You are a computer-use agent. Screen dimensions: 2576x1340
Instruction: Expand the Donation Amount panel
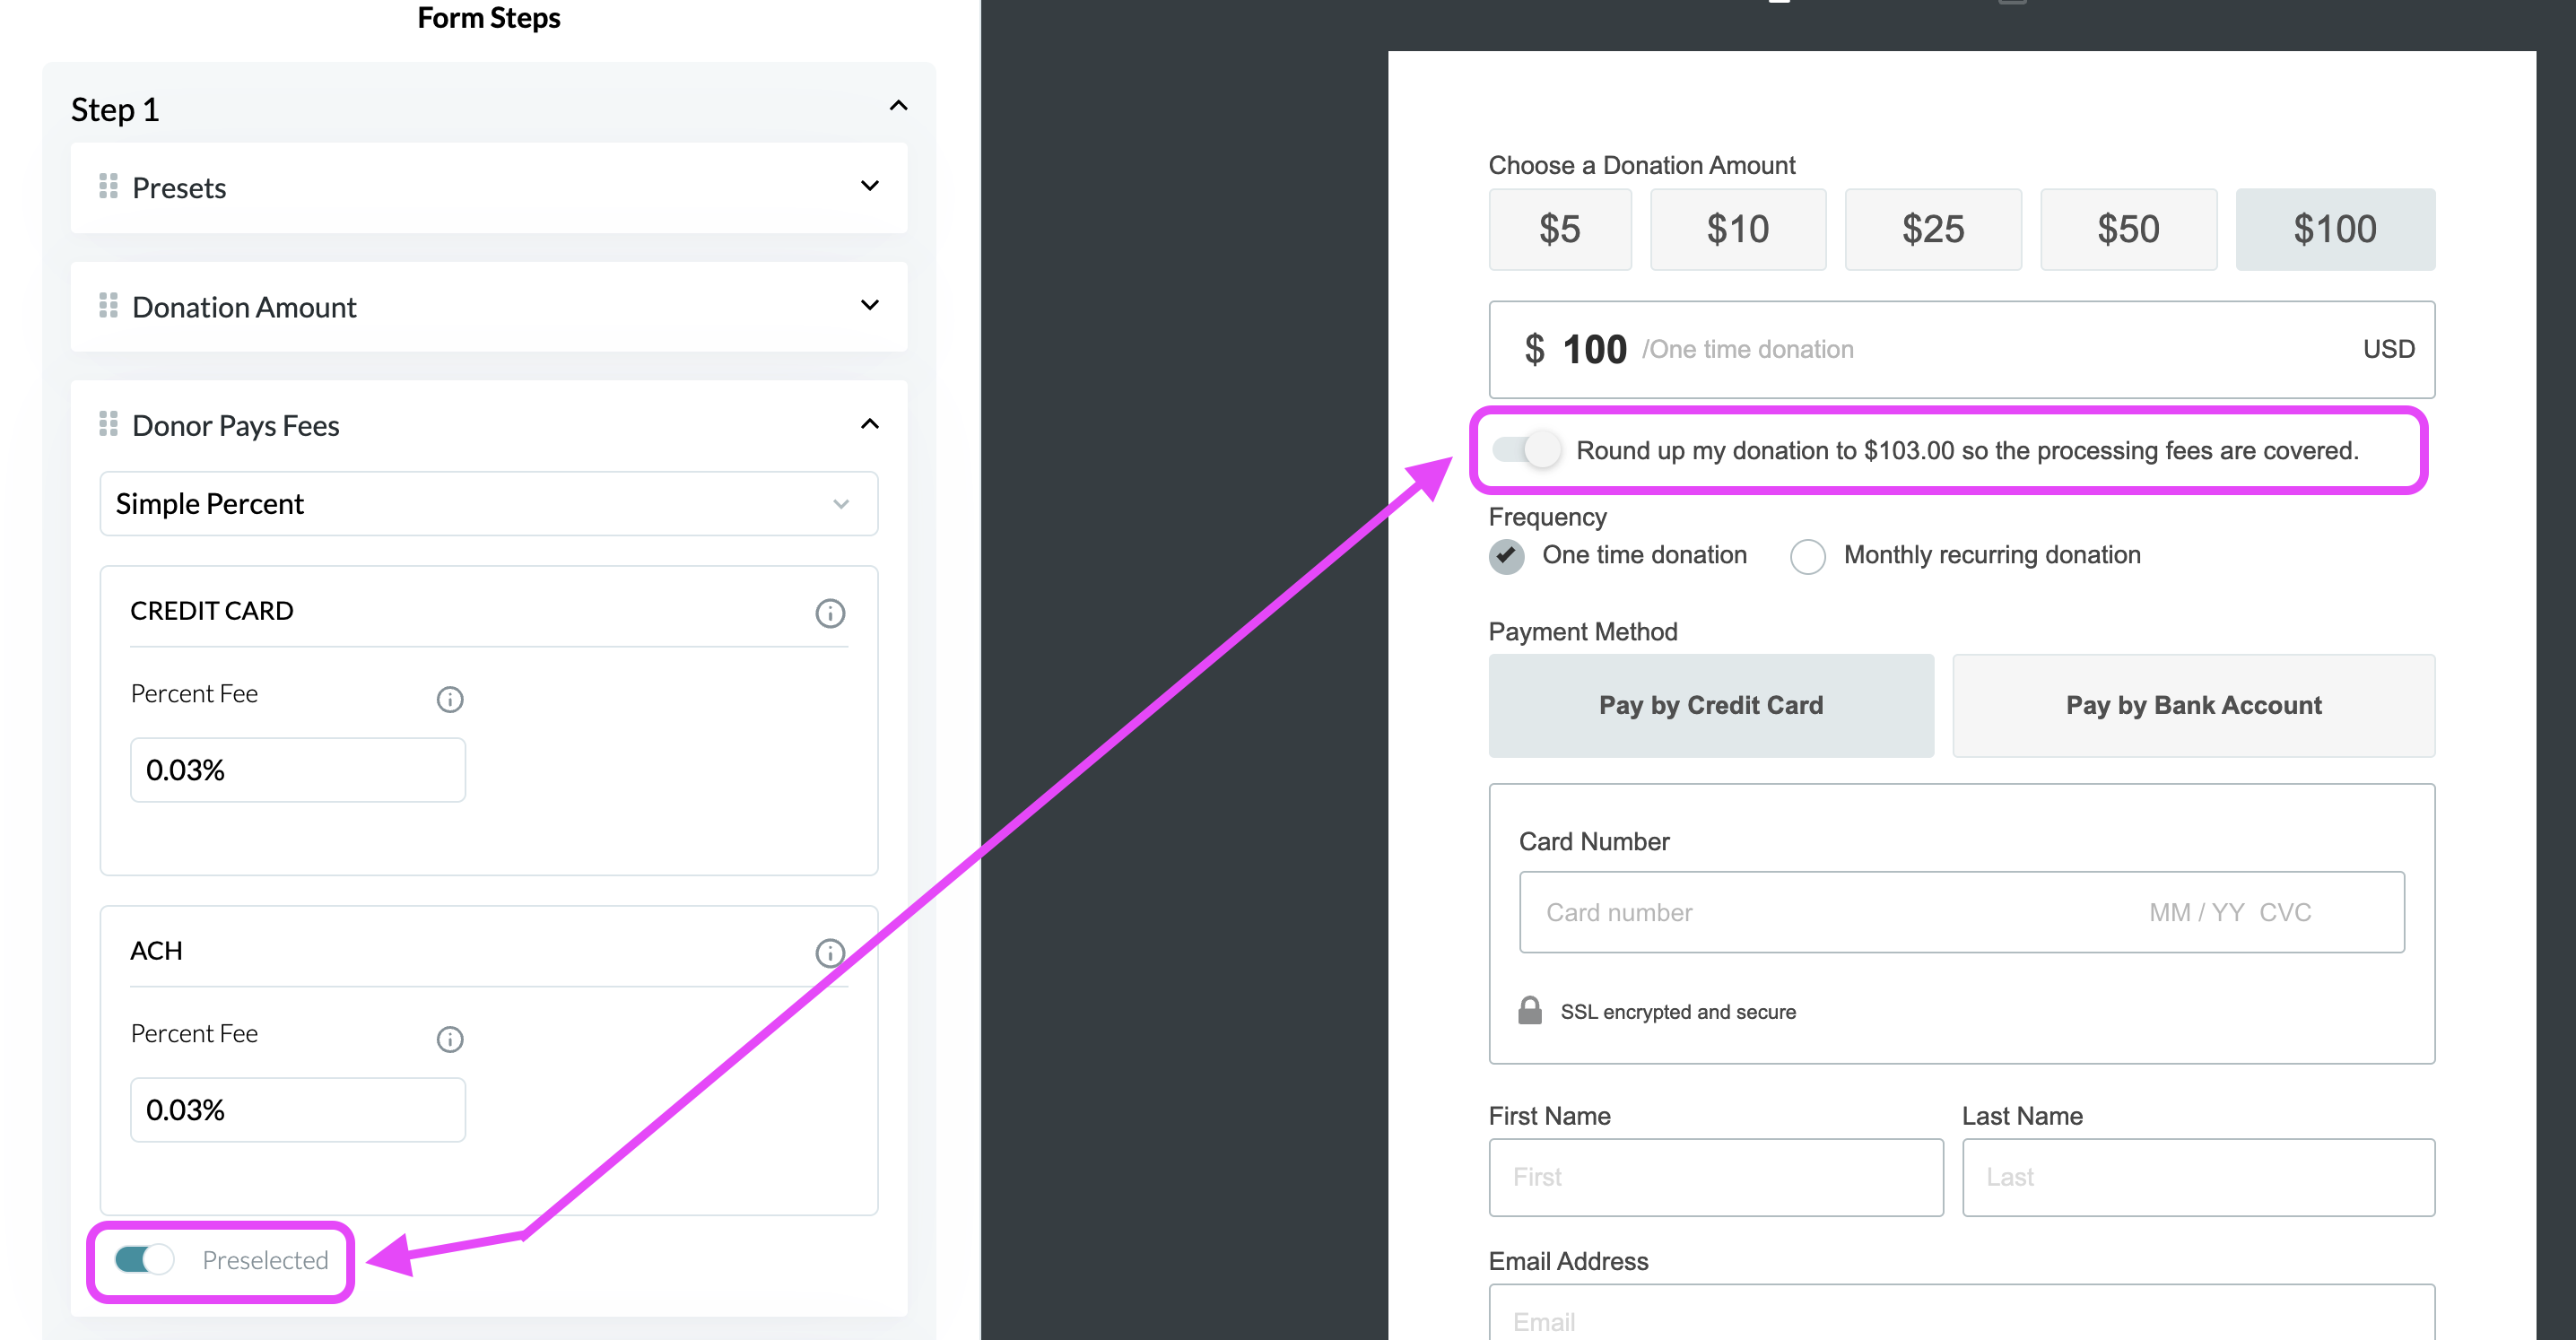pos(869,305)
